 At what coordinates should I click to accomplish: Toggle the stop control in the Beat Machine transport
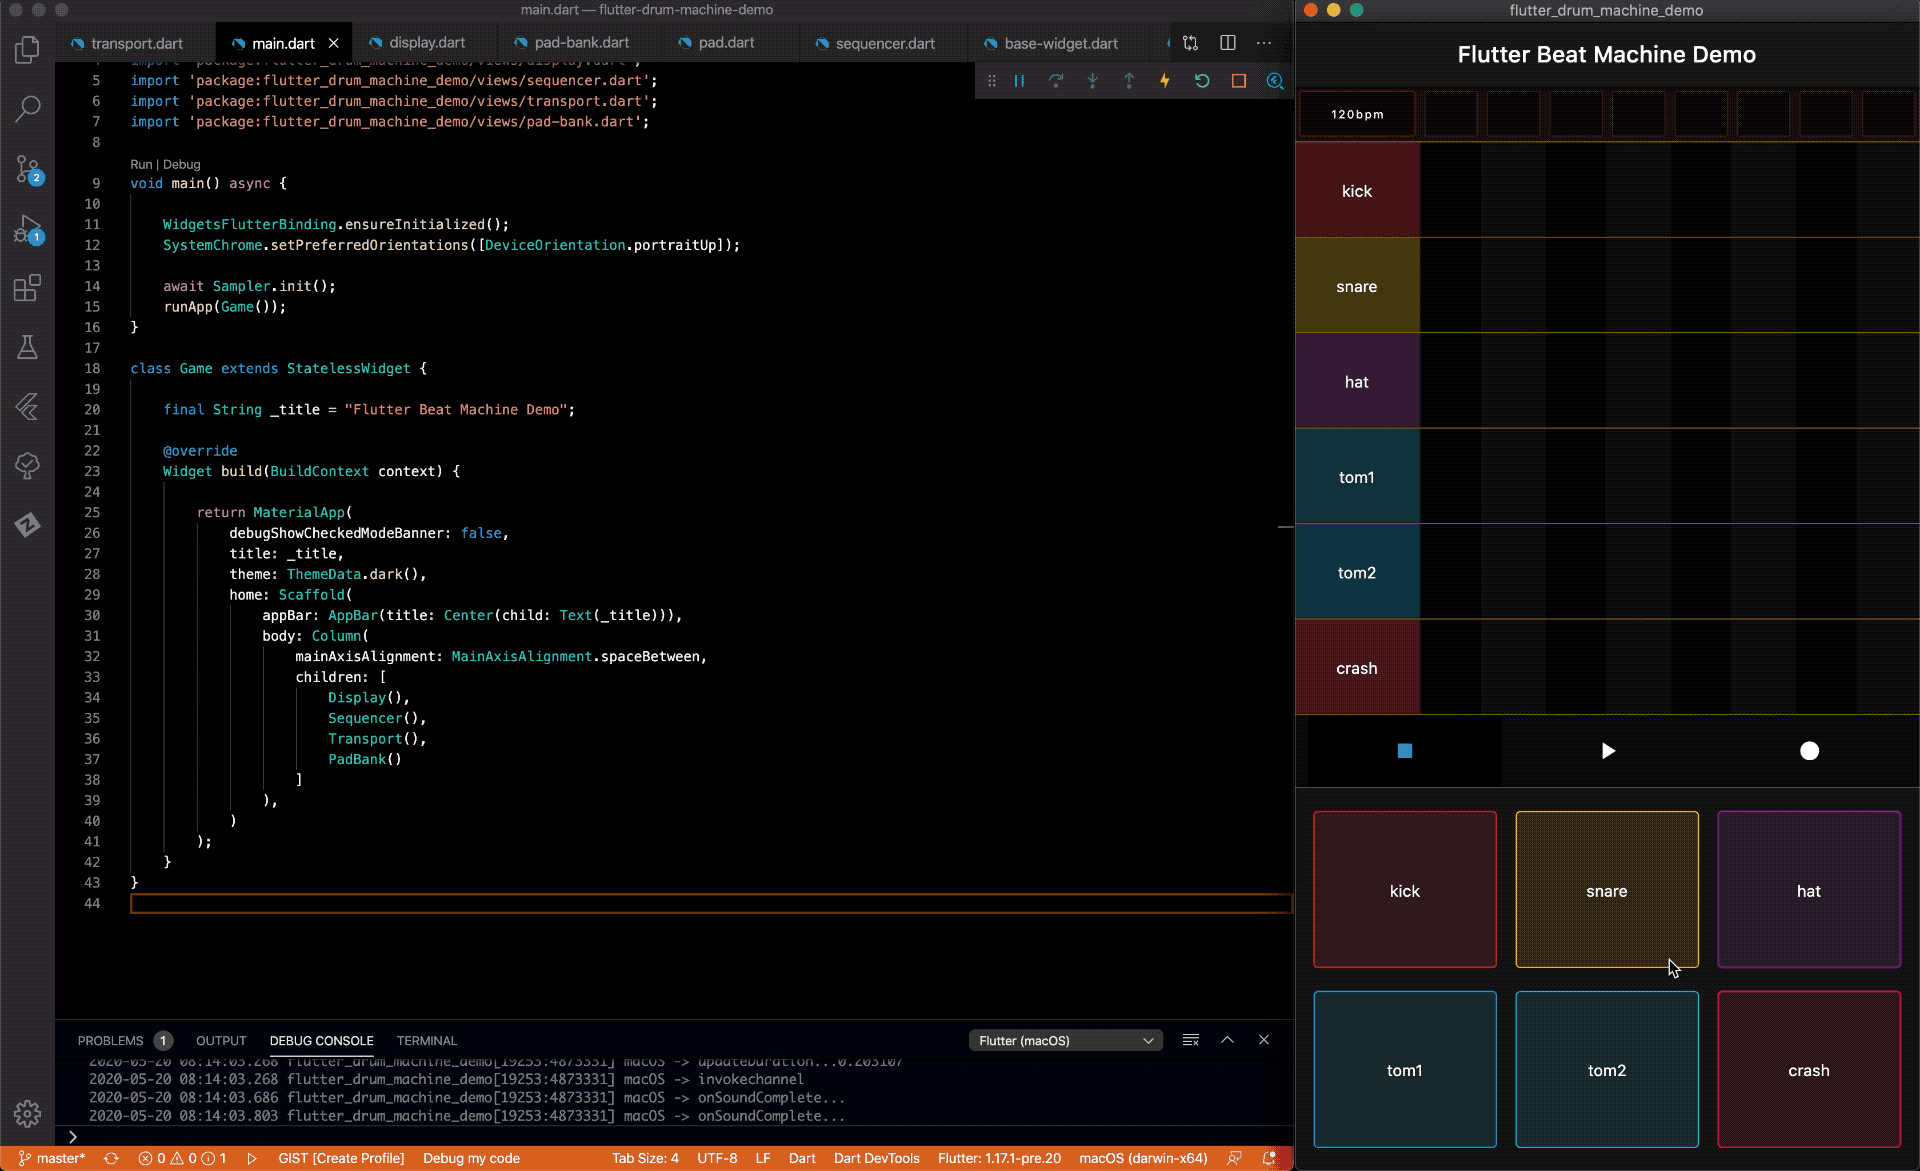(1404, 750)
